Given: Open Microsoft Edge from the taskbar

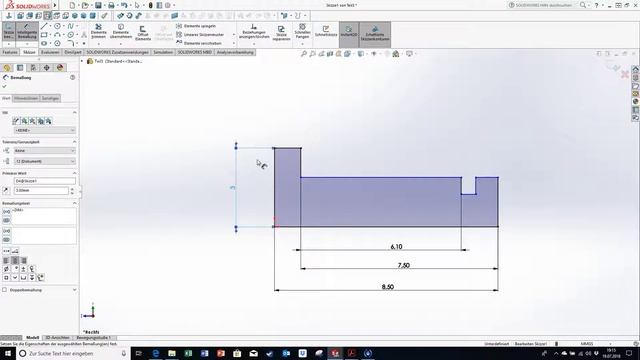Looking at the screenshot, I should coord(156,353).
